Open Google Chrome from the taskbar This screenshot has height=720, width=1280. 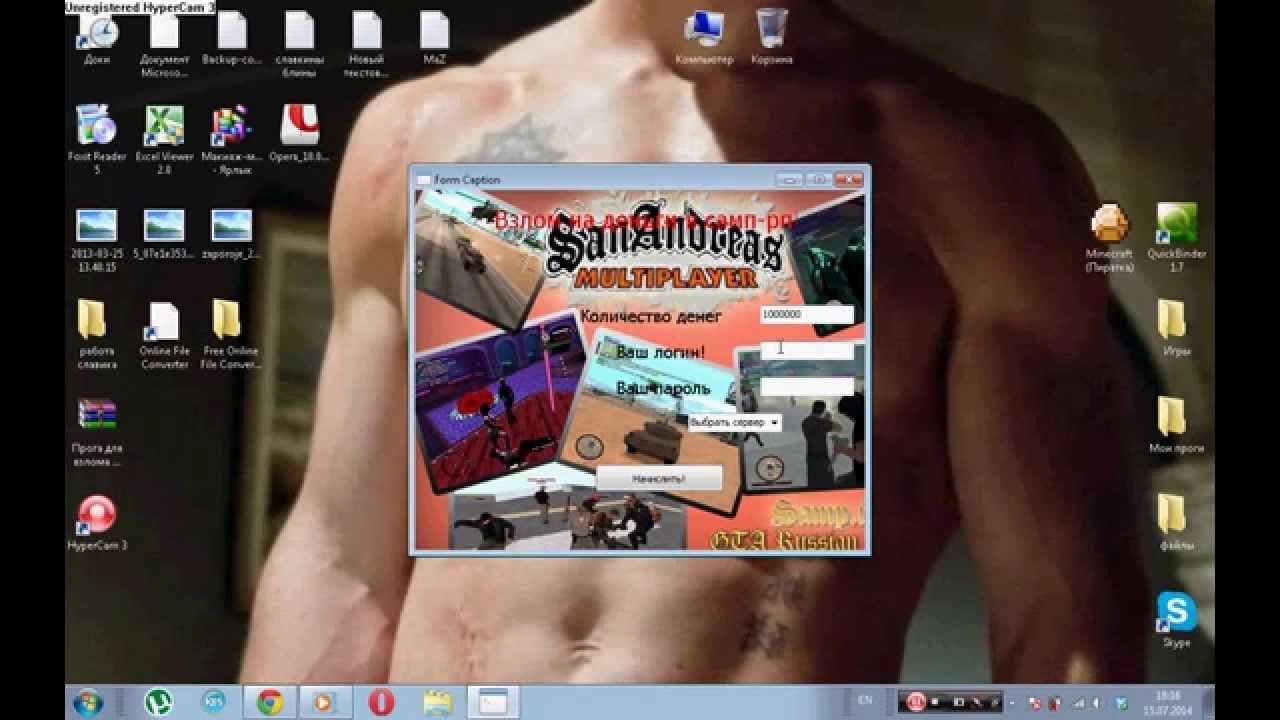(269, 702)
